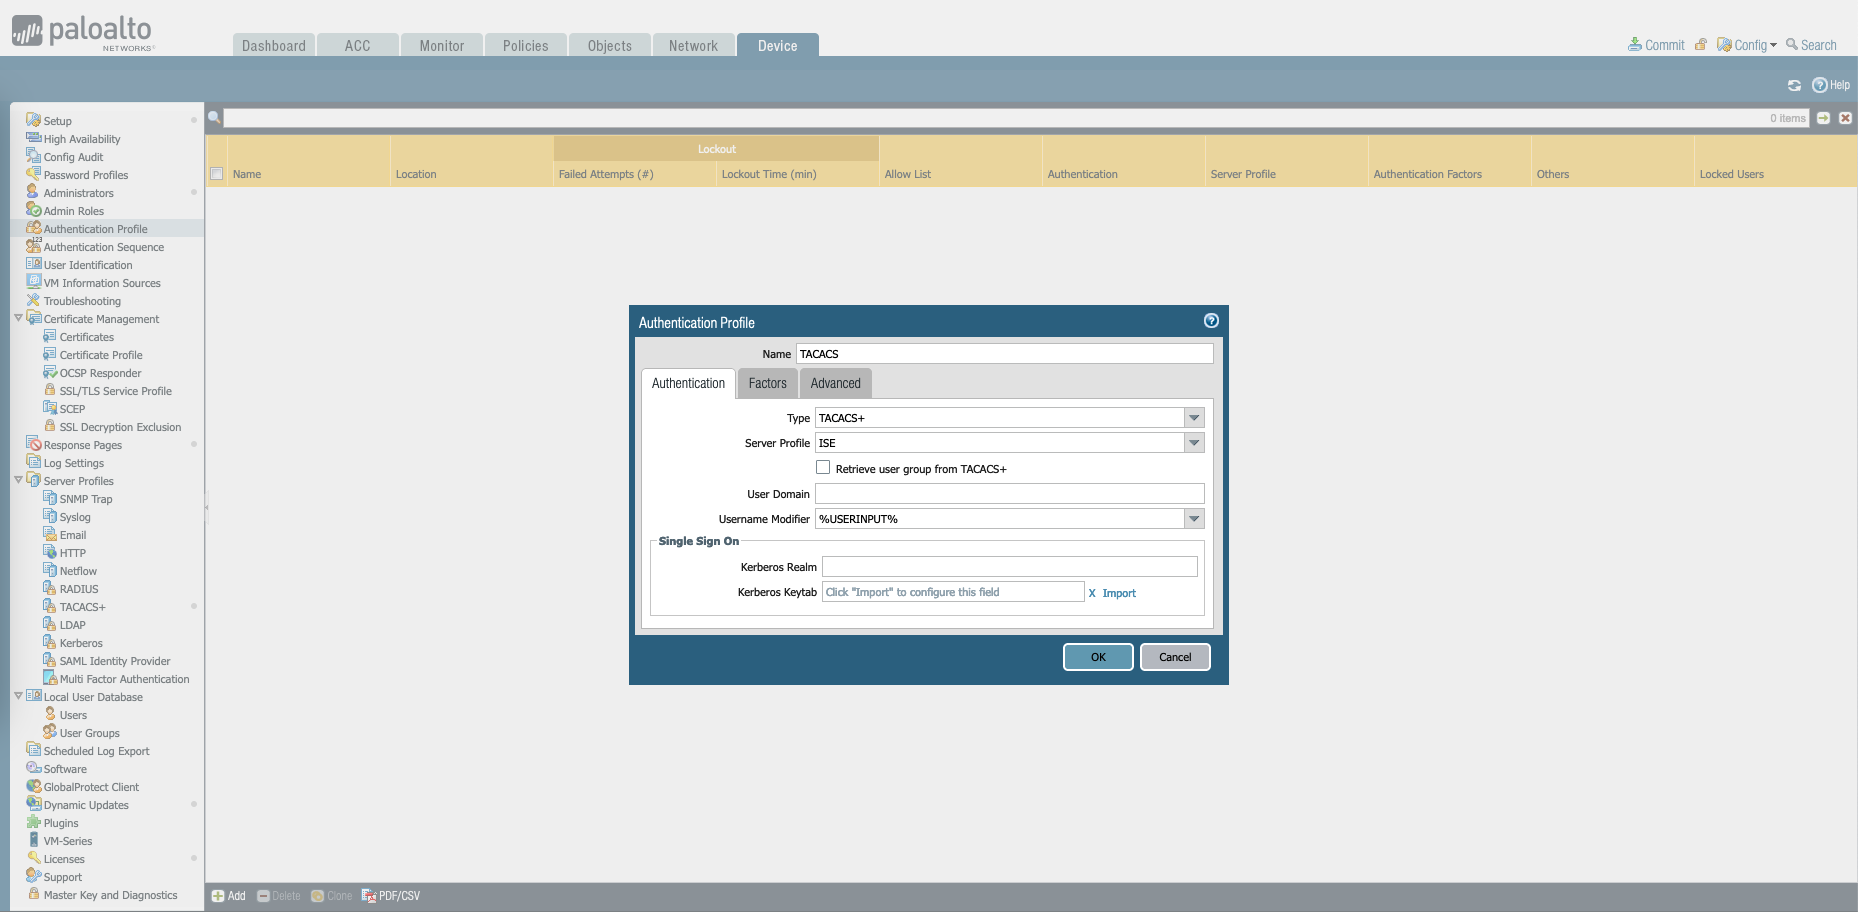
Task: Click the User Domain input field
Action: click(1009, 494)
